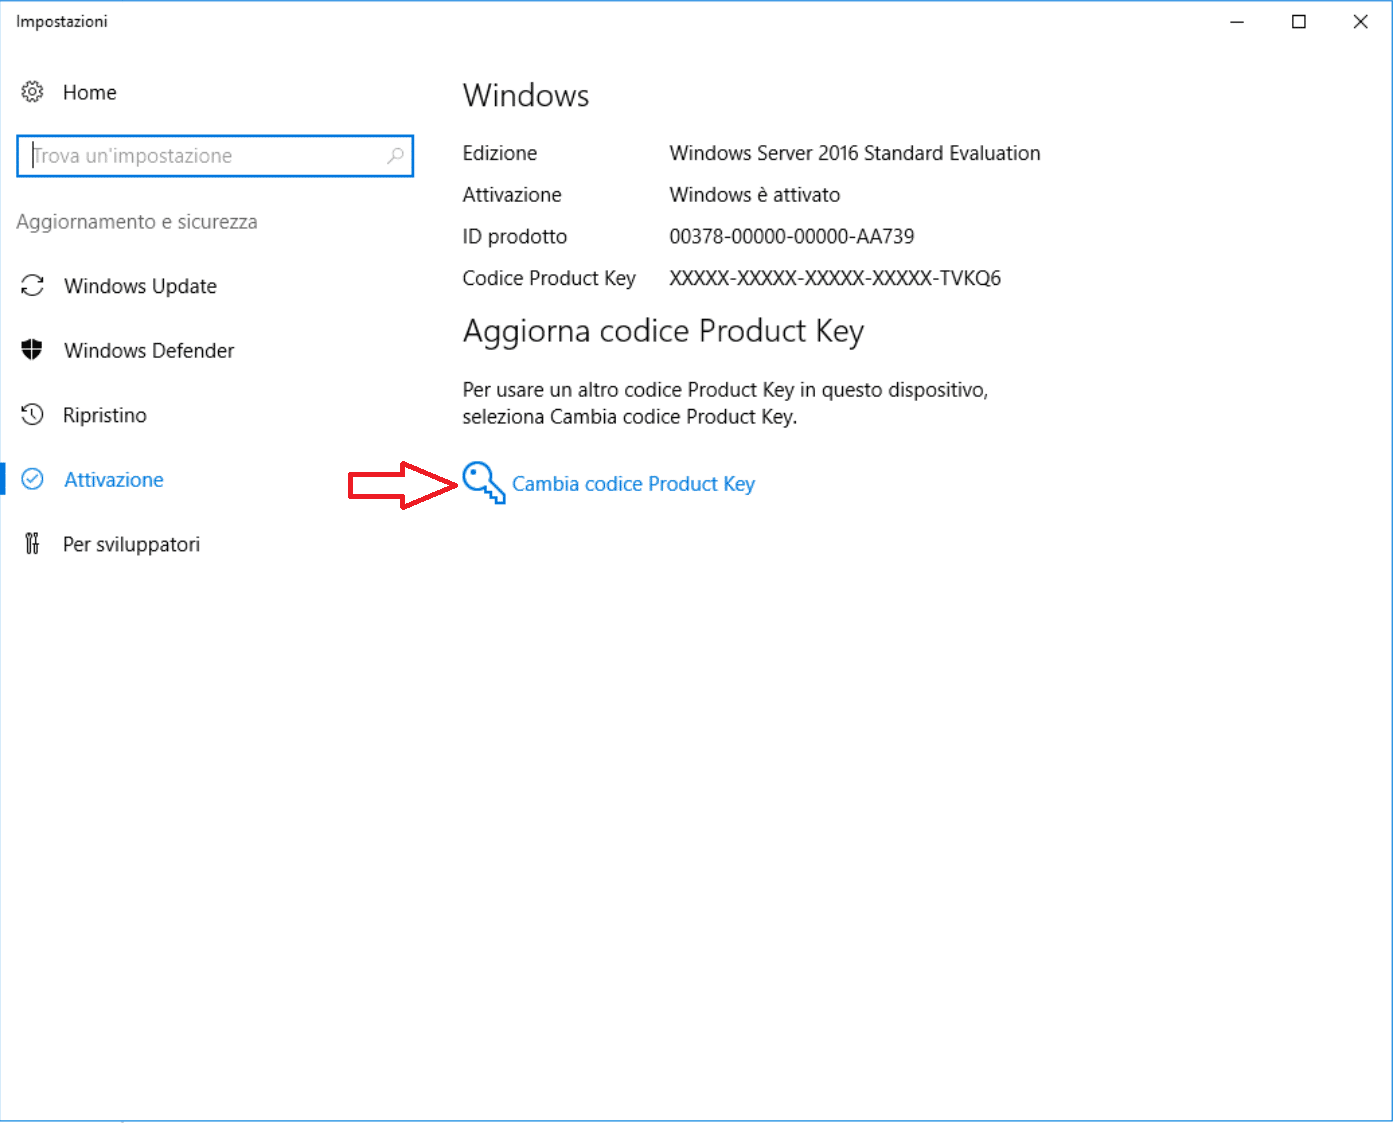1393x1123 pixels.
Task: Minimize the Impostazioni window
Action: pyautogui.click(x=1237, y=22)
